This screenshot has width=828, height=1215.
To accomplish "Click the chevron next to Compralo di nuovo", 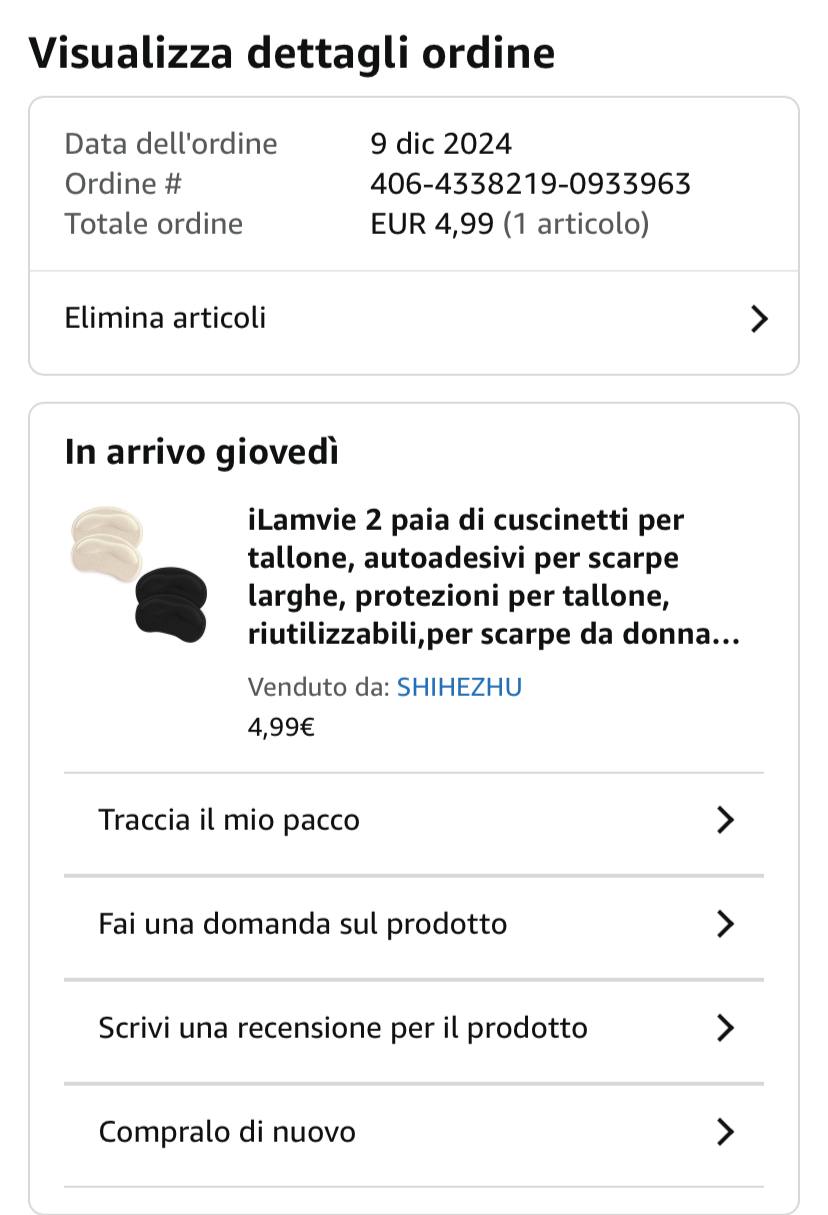I will pyautogui.click(x=726, y=1132).
